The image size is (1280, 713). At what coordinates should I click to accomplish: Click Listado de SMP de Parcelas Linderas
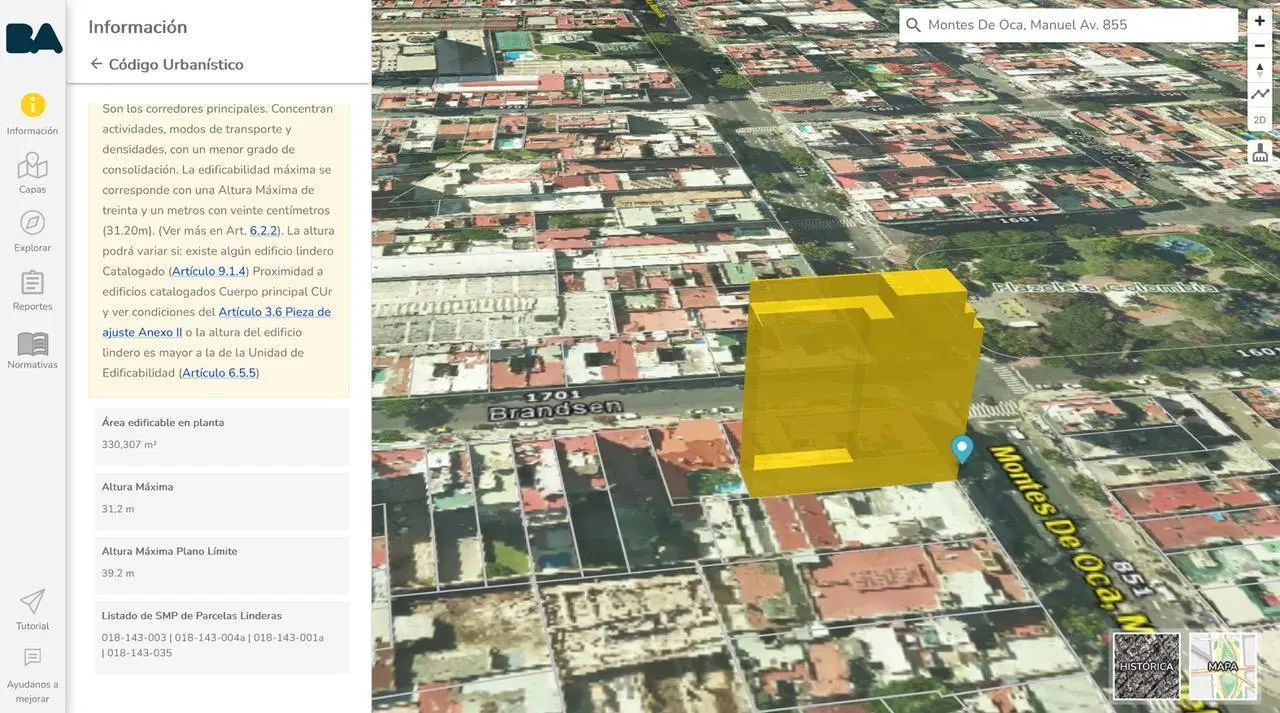[192, 616]
